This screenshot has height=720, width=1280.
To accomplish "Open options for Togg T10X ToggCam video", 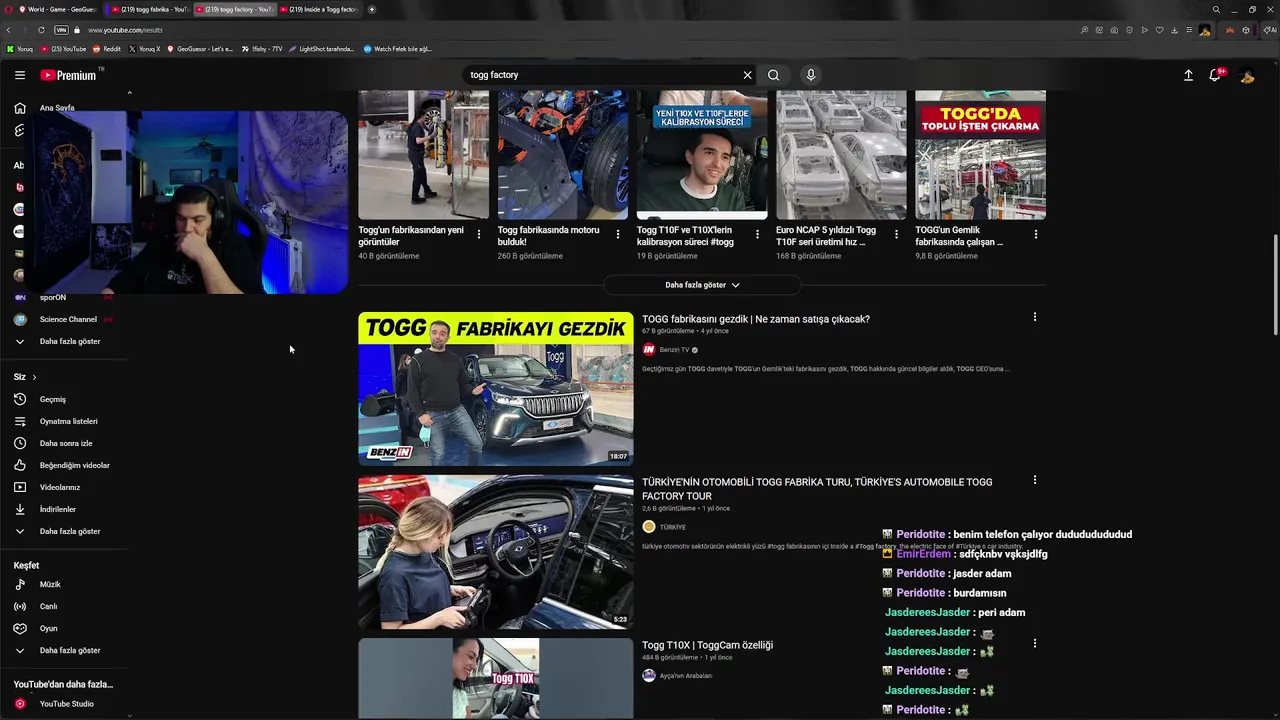I will (1035, 643).
